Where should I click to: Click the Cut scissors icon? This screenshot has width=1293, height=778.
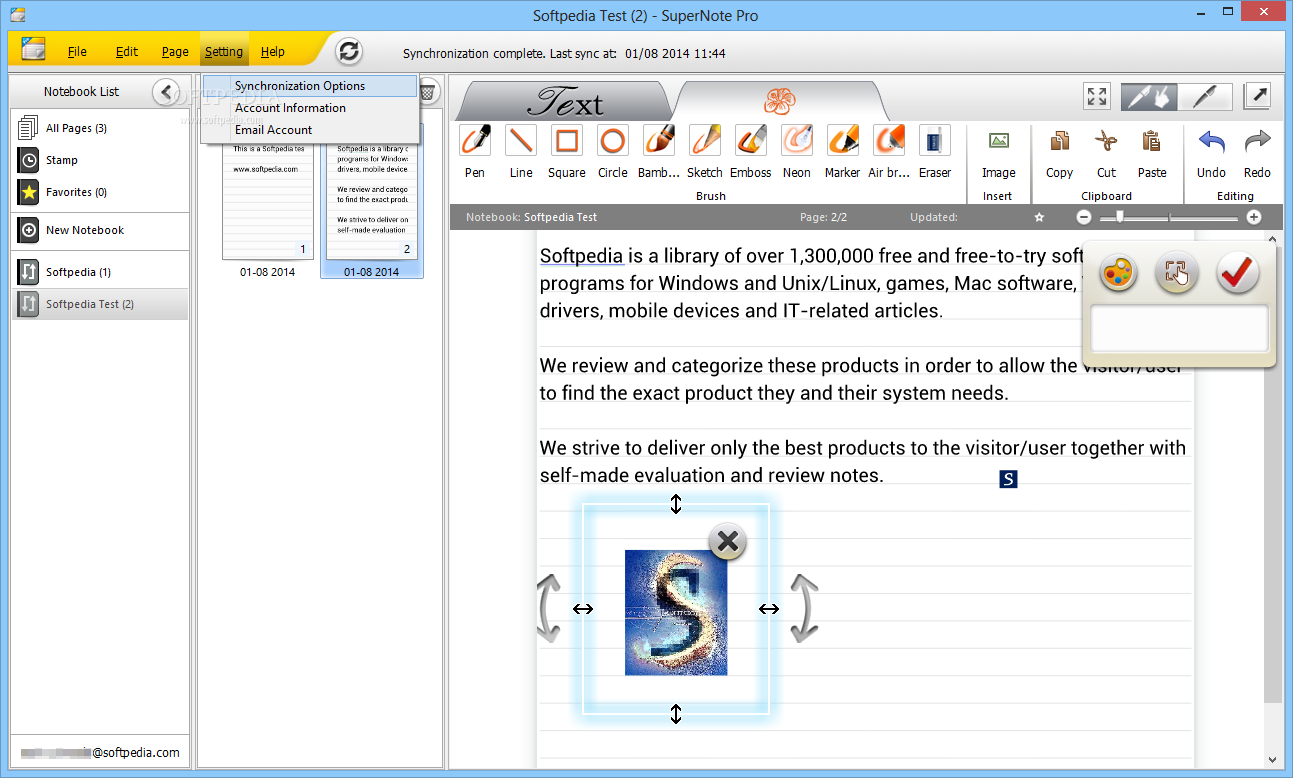tap(1106, 141)
